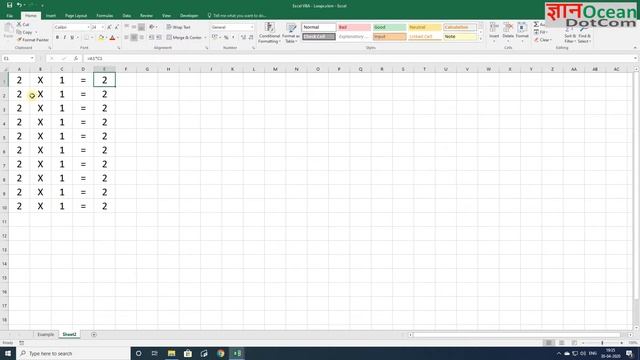640x360 pixels.
Task: Click the fill color bucket button
Action: point(101,38)
